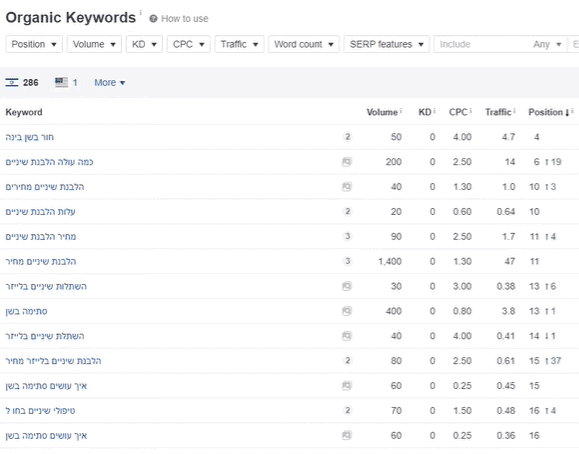Open the How to use help link
The image size is (579, 454).
pos(185,18)
